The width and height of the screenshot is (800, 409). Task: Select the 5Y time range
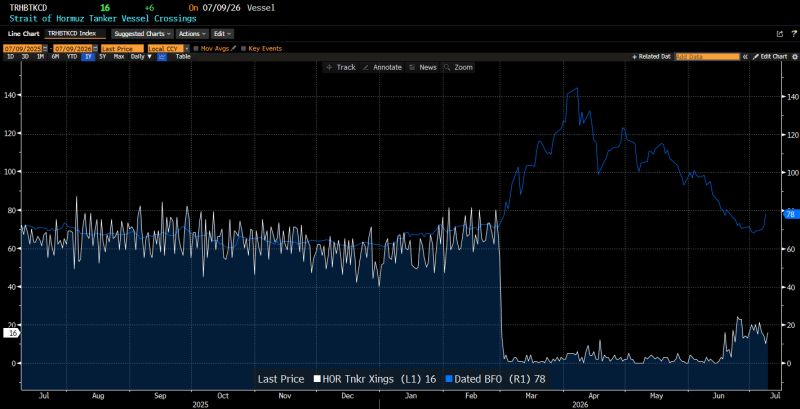click(x=103, y=57)
